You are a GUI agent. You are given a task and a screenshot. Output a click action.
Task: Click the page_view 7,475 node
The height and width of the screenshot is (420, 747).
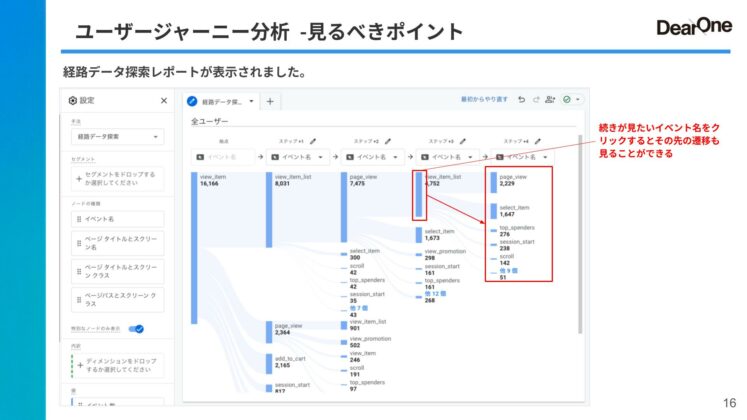[344, 207]
